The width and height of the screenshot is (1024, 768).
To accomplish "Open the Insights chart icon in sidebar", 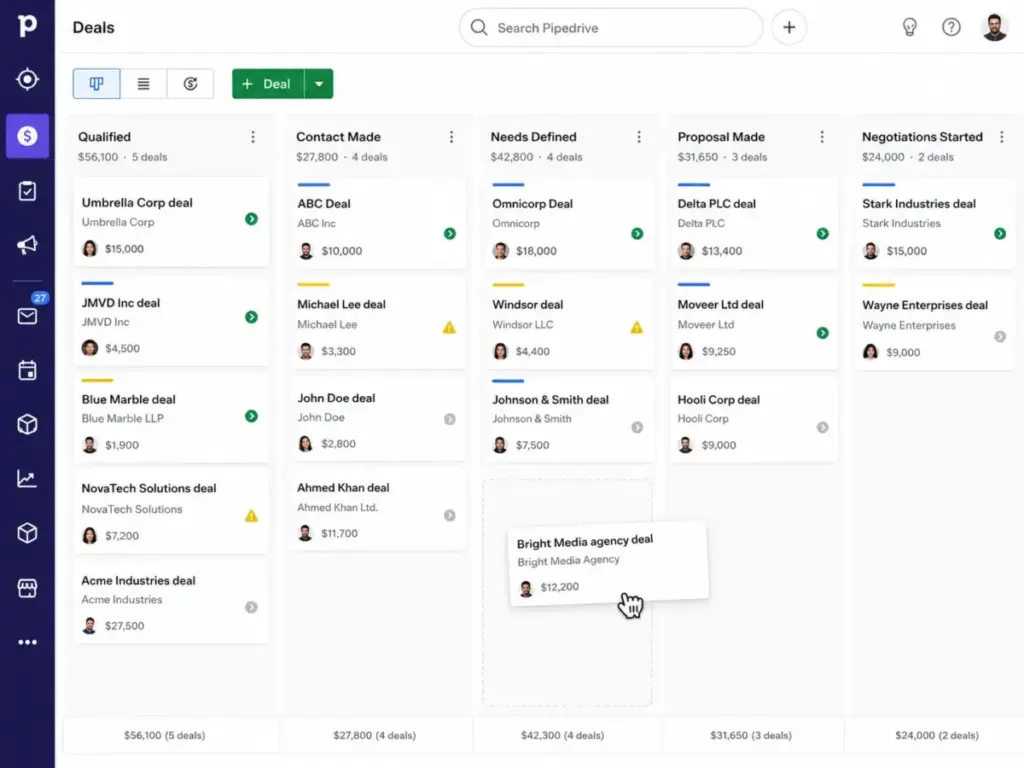I will (x=27, y=479).
